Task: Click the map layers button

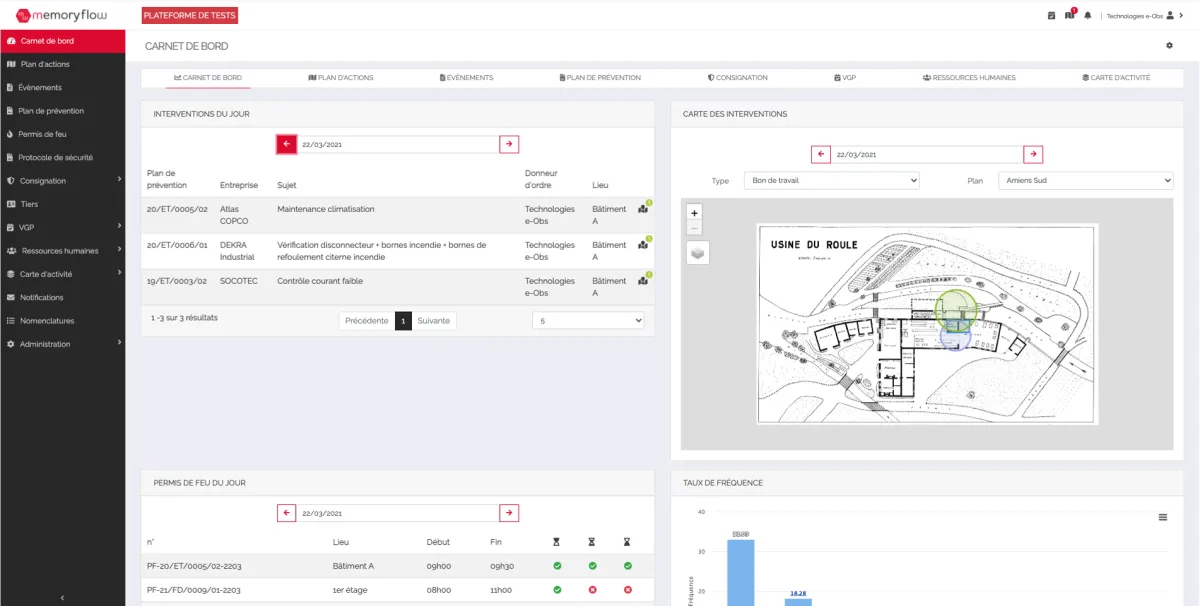Action: click(x=697, y=253)
